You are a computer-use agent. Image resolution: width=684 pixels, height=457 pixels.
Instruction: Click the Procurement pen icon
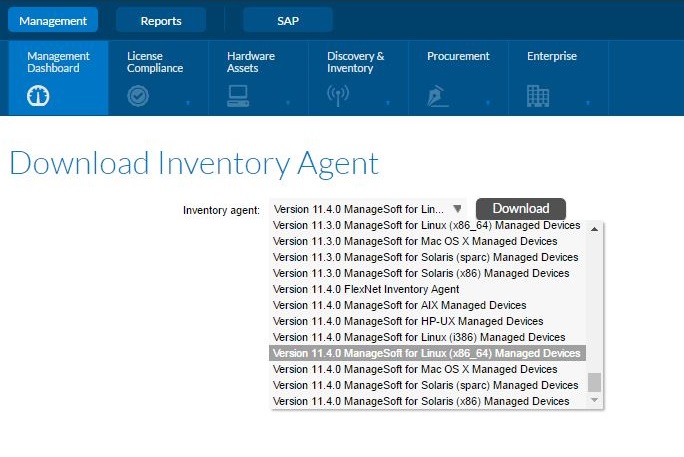[438, 96]
